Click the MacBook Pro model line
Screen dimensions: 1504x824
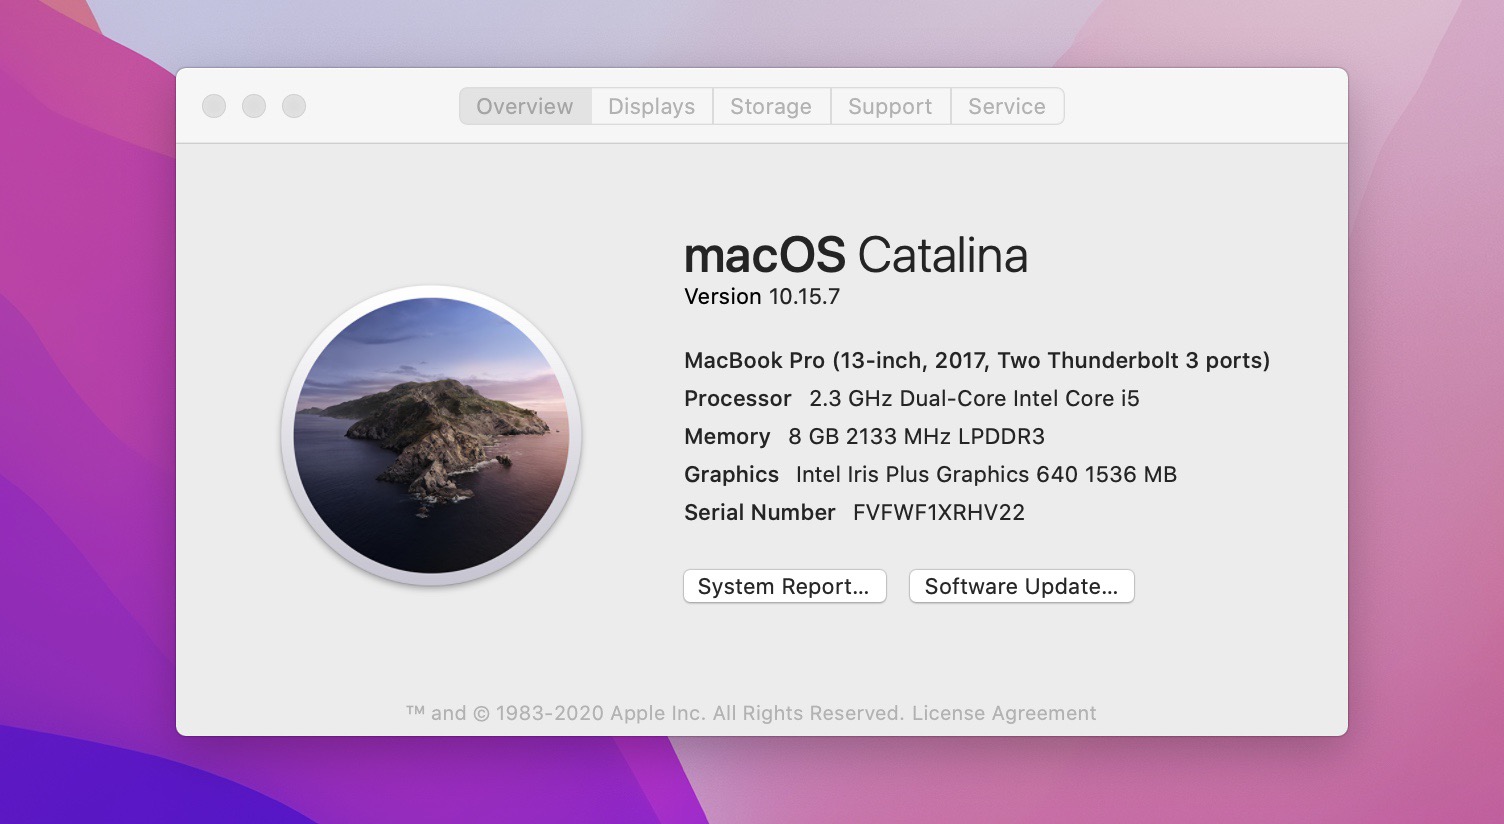[977, 360]
